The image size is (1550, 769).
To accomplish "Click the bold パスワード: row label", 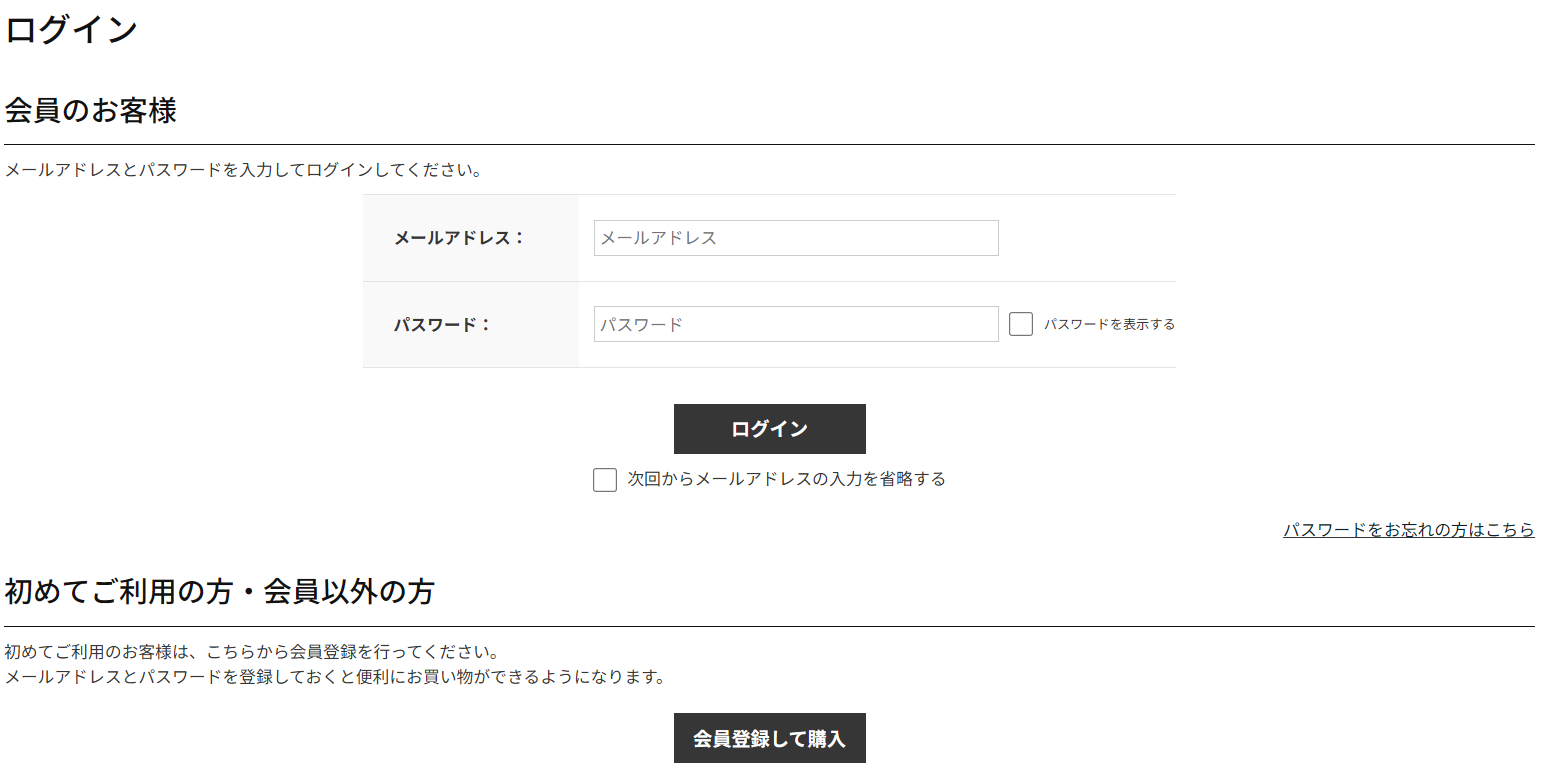I will tap(442, 324).
